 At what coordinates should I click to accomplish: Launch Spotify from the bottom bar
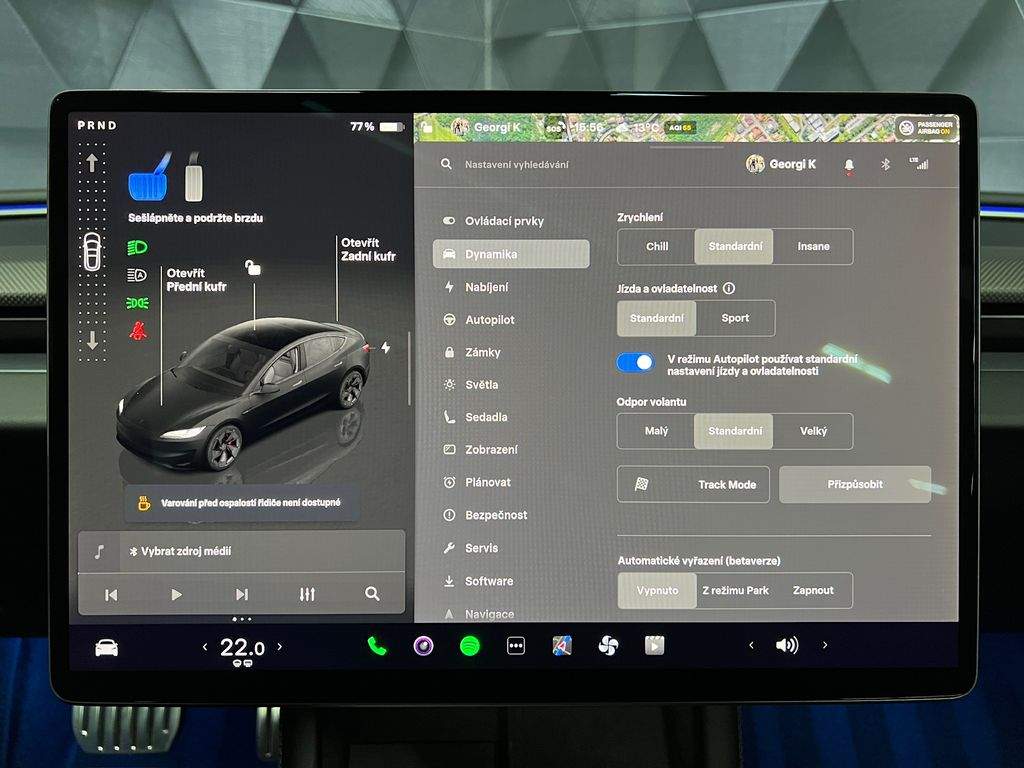click(470, 646)
